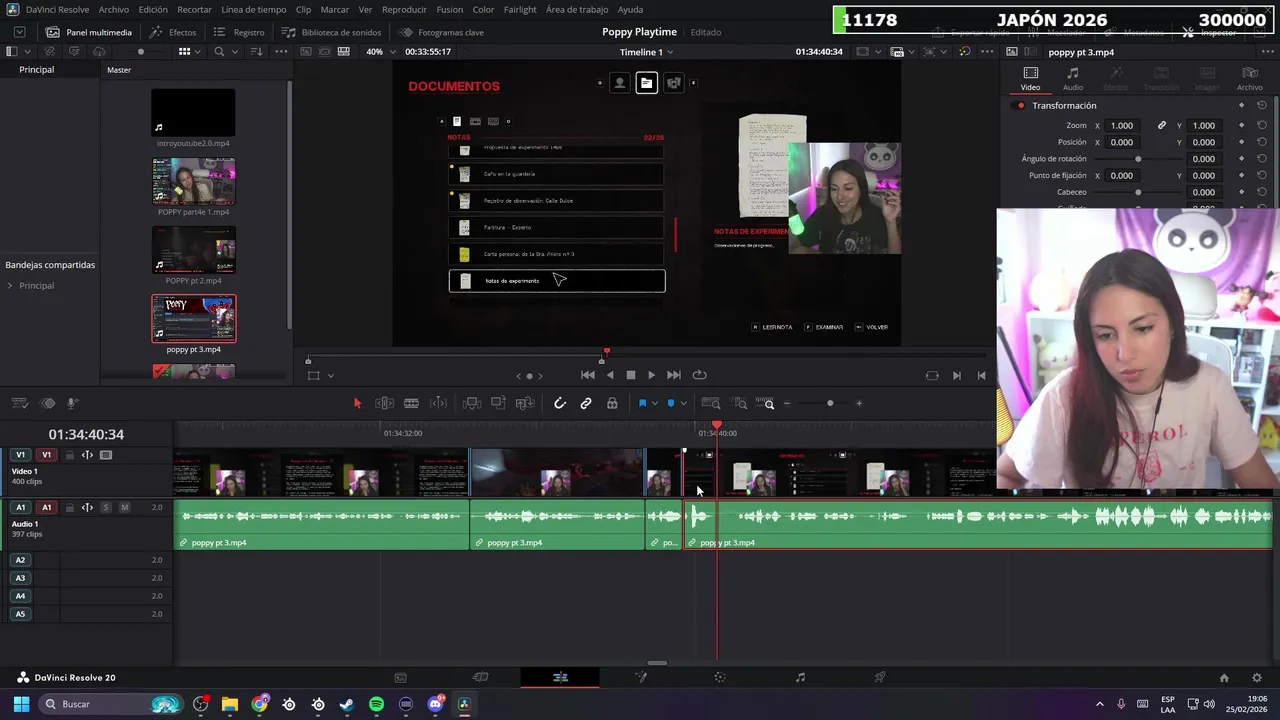Solo Audio 1 track with S button

coord(106,507)
